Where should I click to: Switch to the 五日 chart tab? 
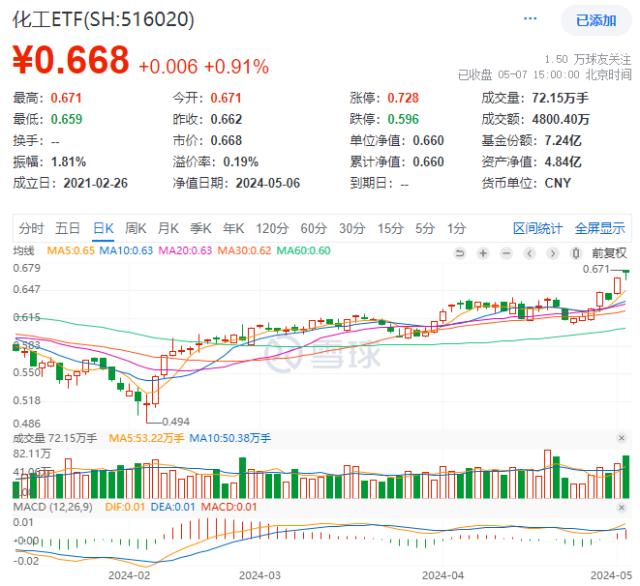(x=68, y=229)
